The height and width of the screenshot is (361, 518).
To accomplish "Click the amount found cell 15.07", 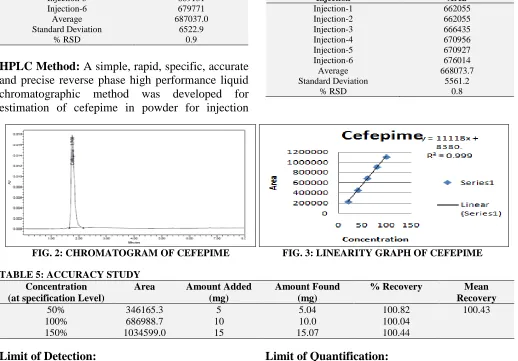I will coord(307,333).
